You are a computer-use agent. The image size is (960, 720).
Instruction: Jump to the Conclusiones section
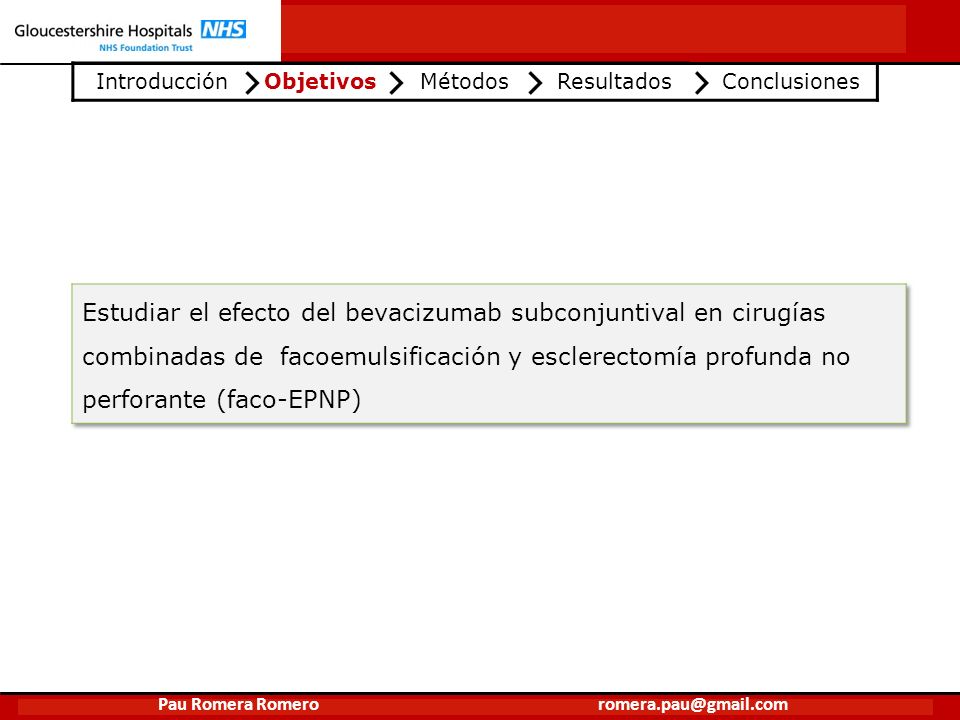click(x=790, y=81)
